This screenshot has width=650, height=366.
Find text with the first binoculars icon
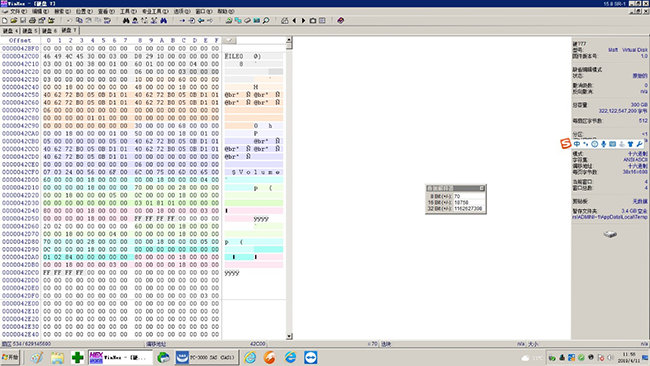pyautogui.click(x=126, y=20)
